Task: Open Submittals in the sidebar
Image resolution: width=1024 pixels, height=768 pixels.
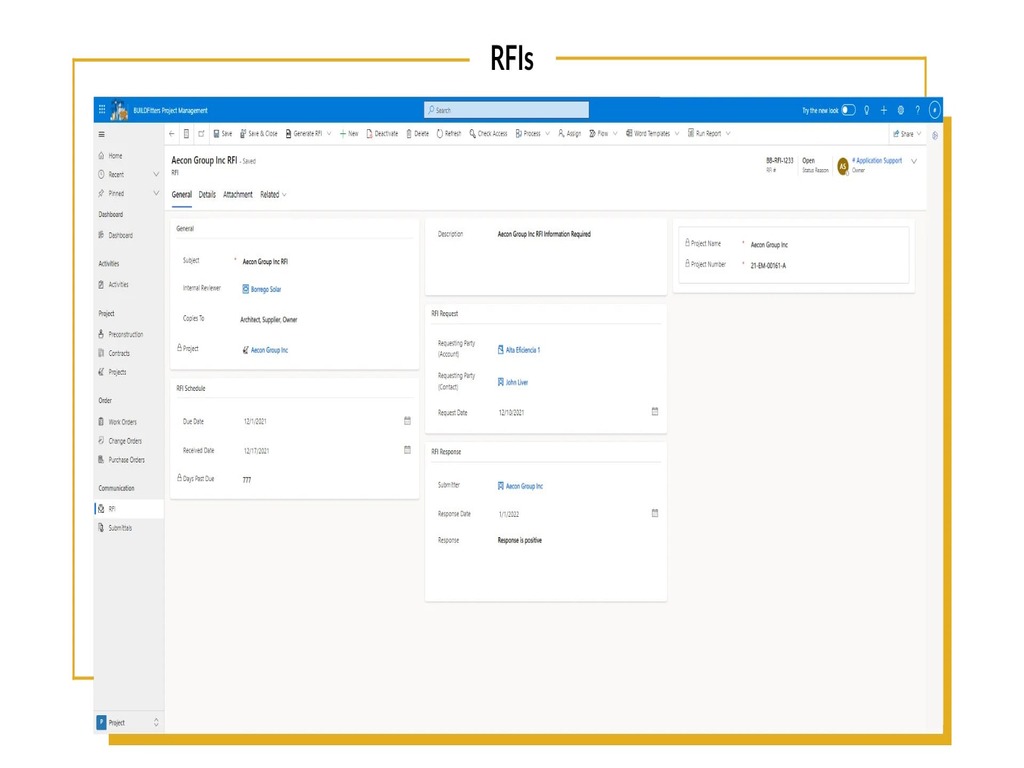Action: click(120, 528)
